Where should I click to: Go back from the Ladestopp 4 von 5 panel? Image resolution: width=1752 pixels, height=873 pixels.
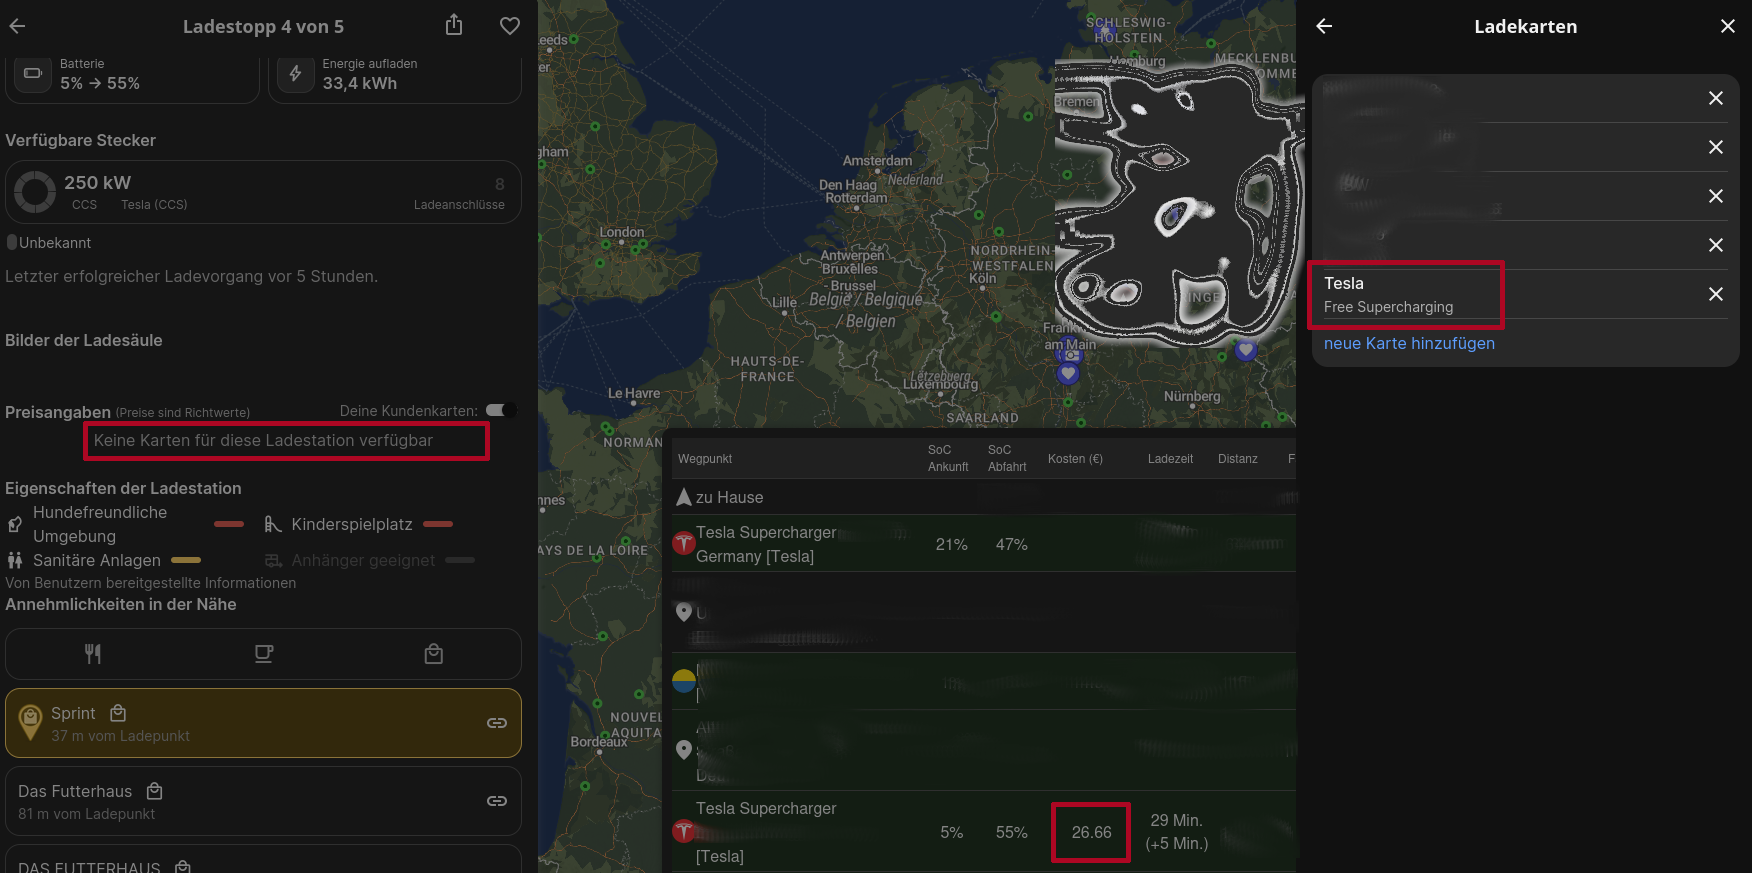click(x=17, y=26)
